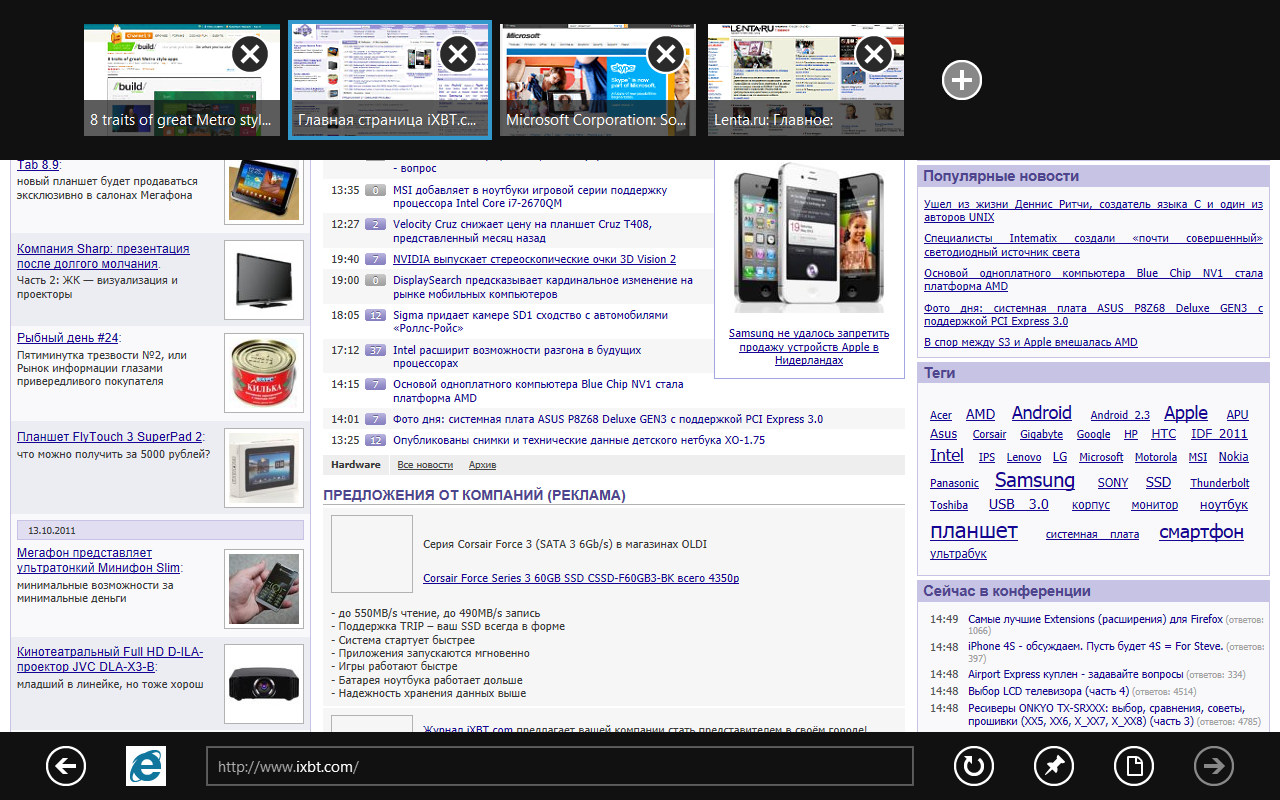This screenshot has width=1280, height=800.
Task: Click the JVC projector thumbnail image
Action: tap(264, 685)
